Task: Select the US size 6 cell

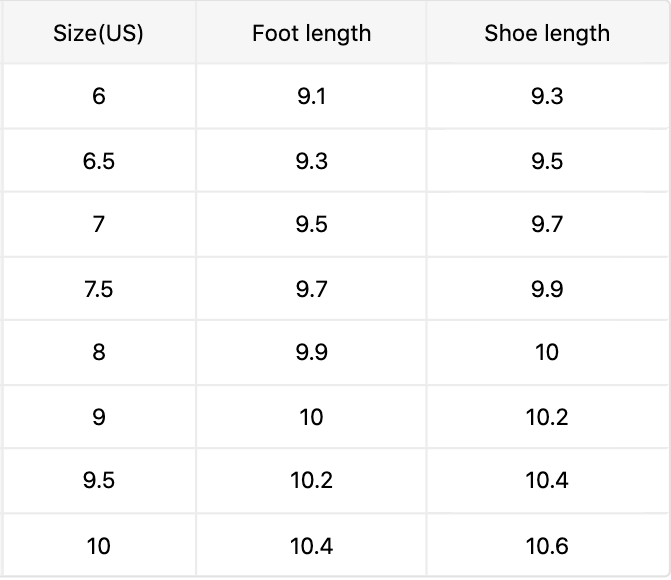Action: click(98, 97)
